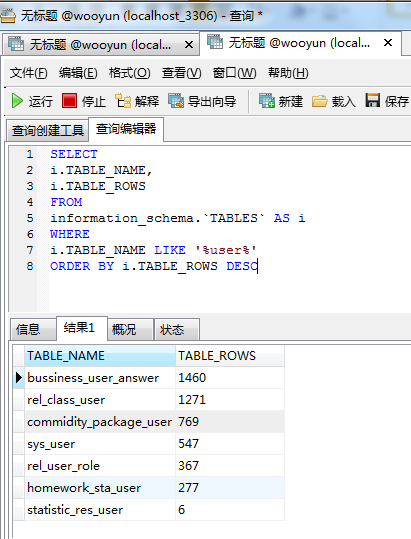Switch to the 信息 results tab
Screen dimensions: 411x539
(x=33, y=330)
